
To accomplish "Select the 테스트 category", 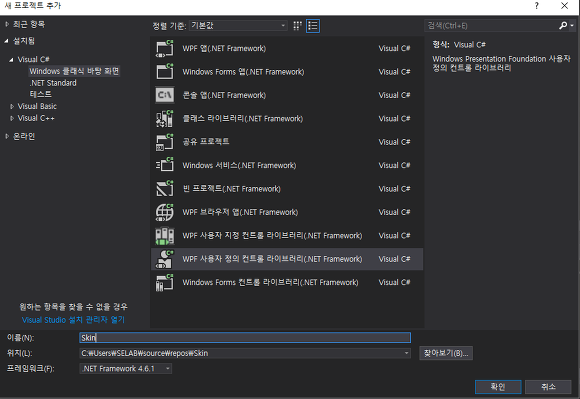I will (x=41, y=94).
